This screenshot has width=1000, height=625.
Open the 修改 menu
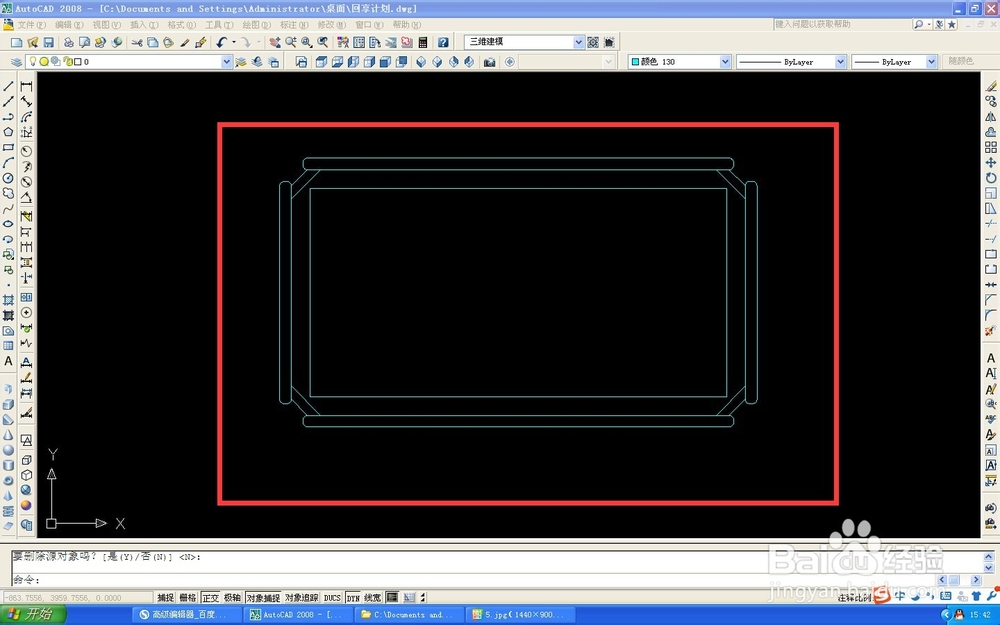(332, 25)
